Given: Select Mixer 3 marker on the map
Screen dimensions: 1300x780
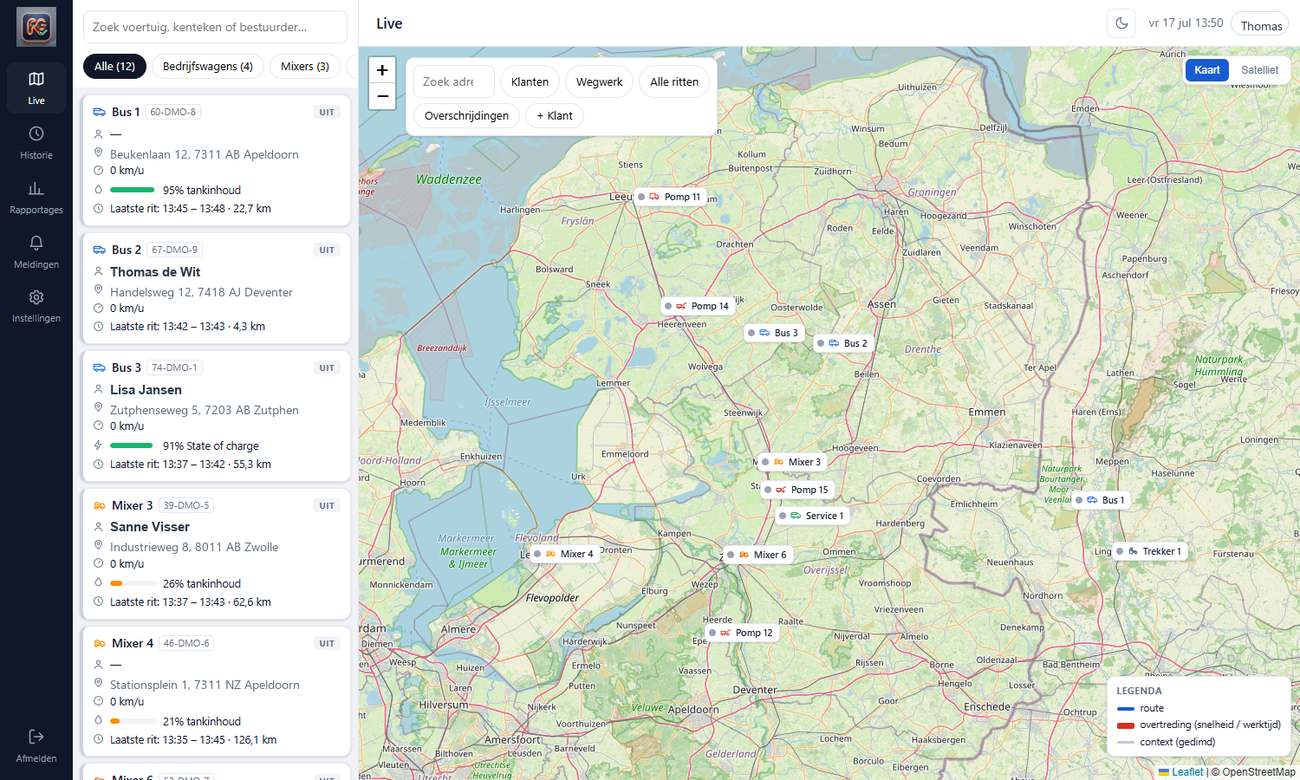Looking at the screenshot, I should 793,462.
